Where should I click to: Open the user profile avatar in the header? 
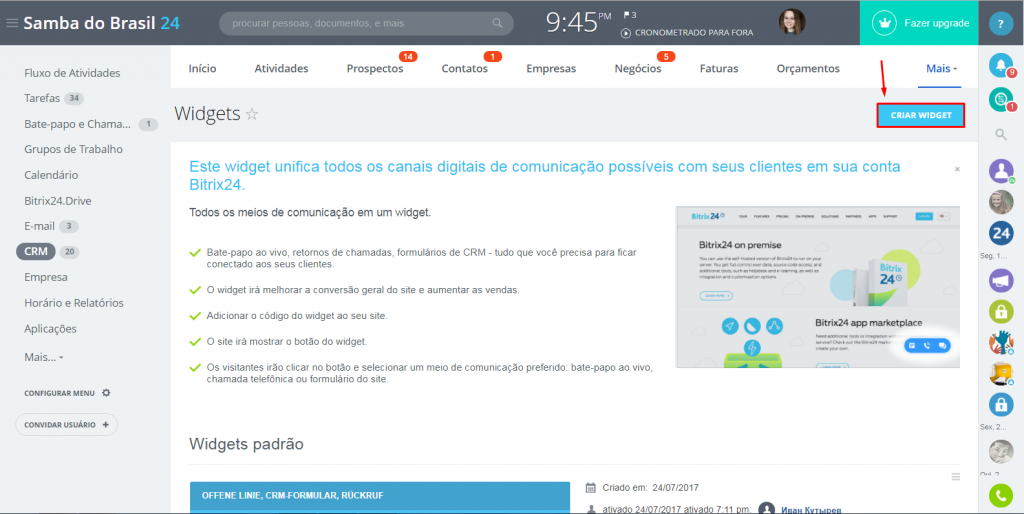pyautogui.click(x=792, y=22)
